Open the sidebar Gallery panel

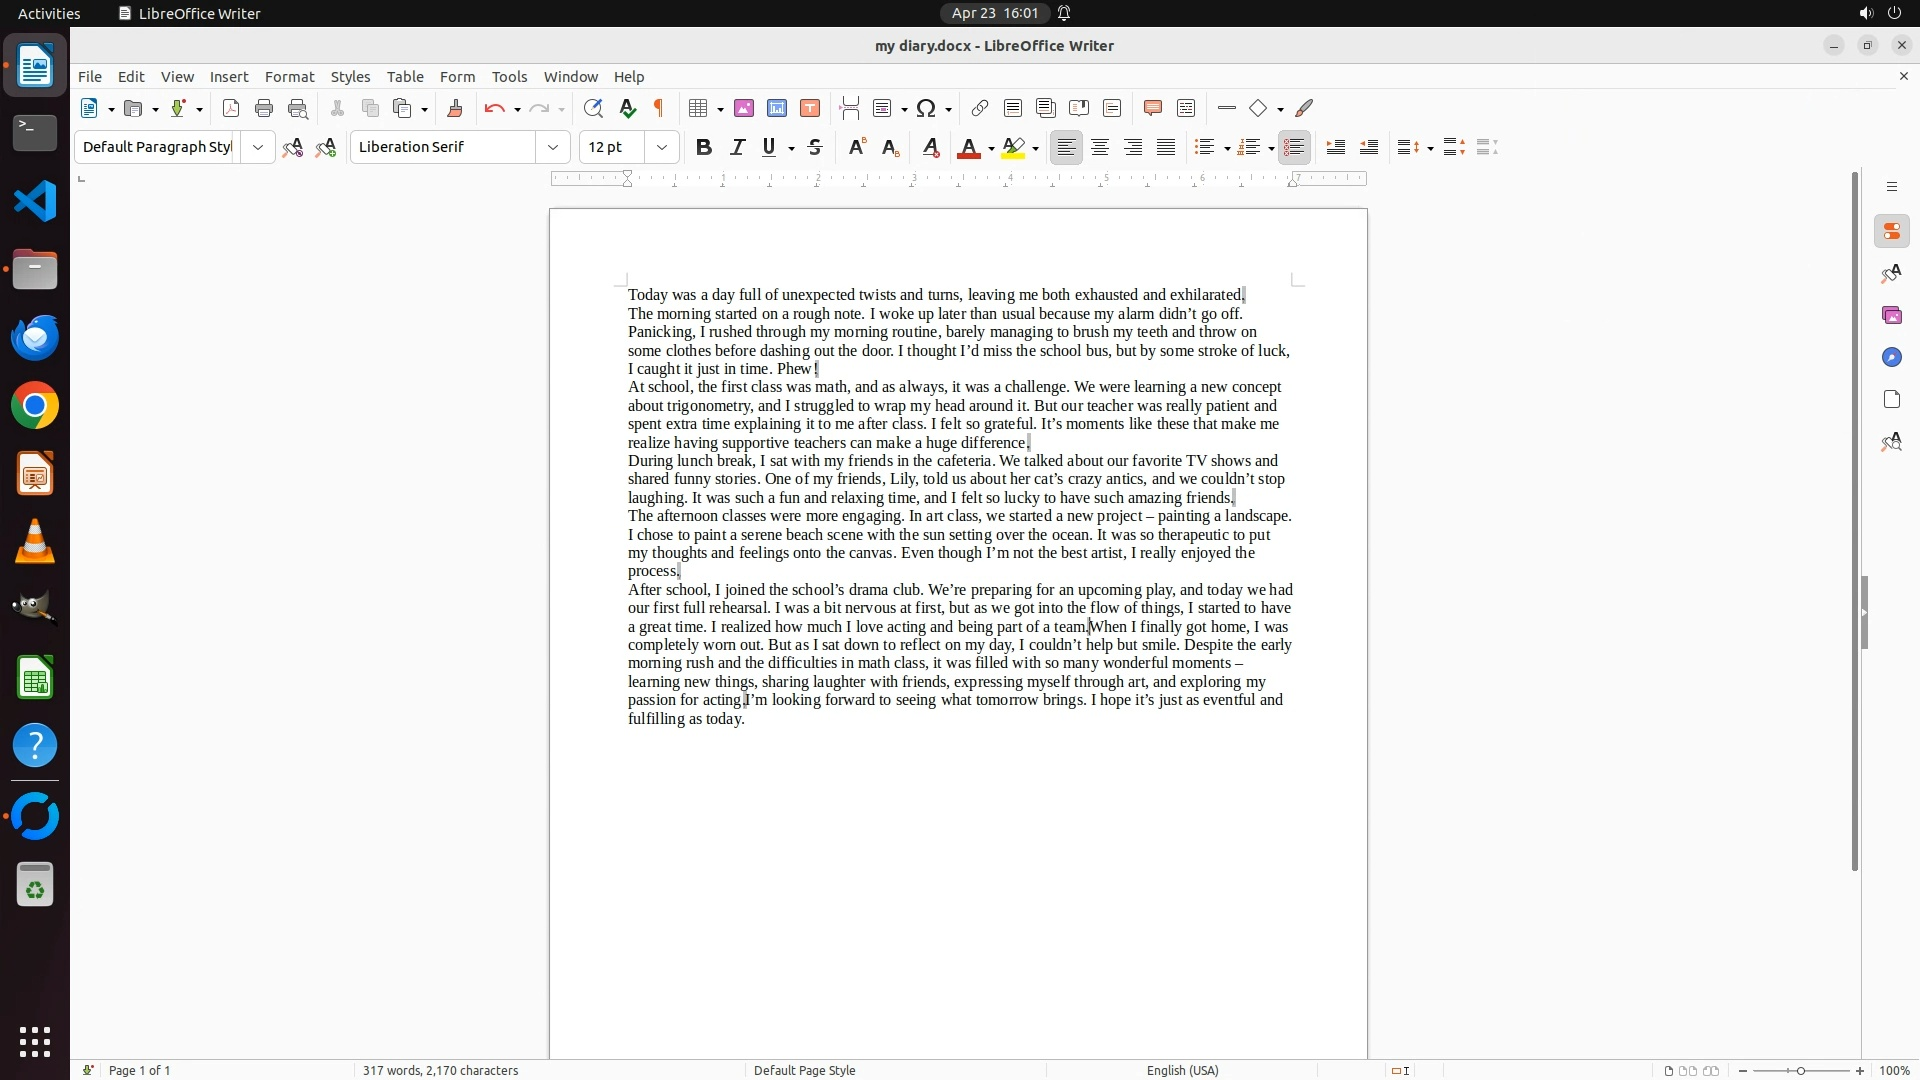click(x=1891, y=315)
